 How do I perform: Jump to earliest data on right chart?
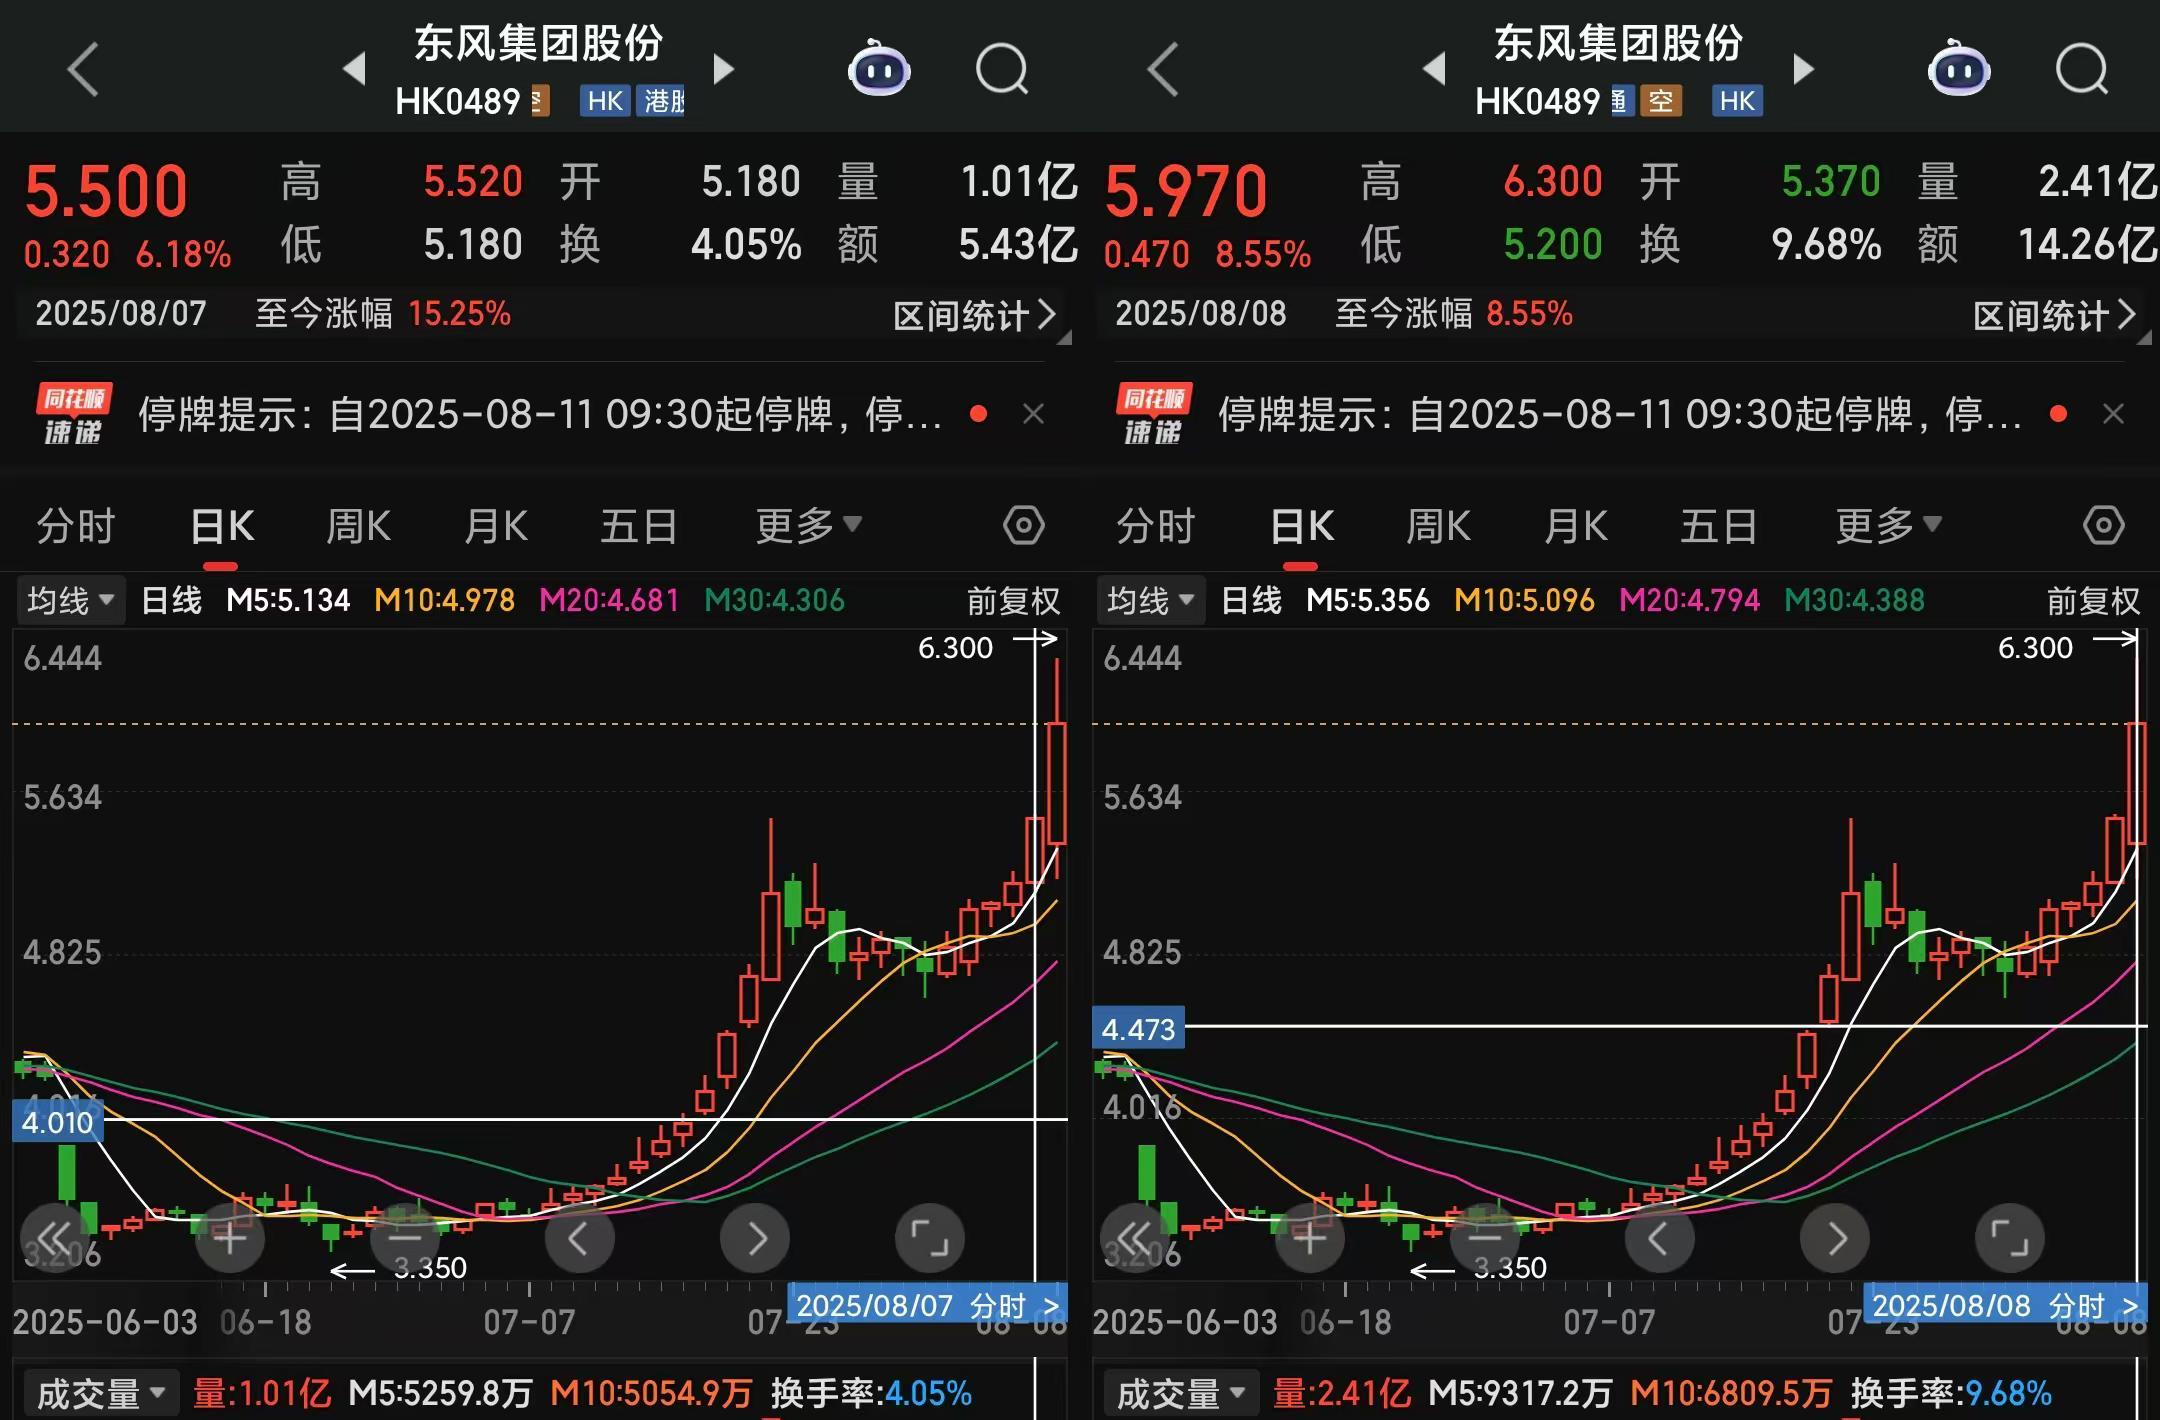[x=1135, y=1238]
